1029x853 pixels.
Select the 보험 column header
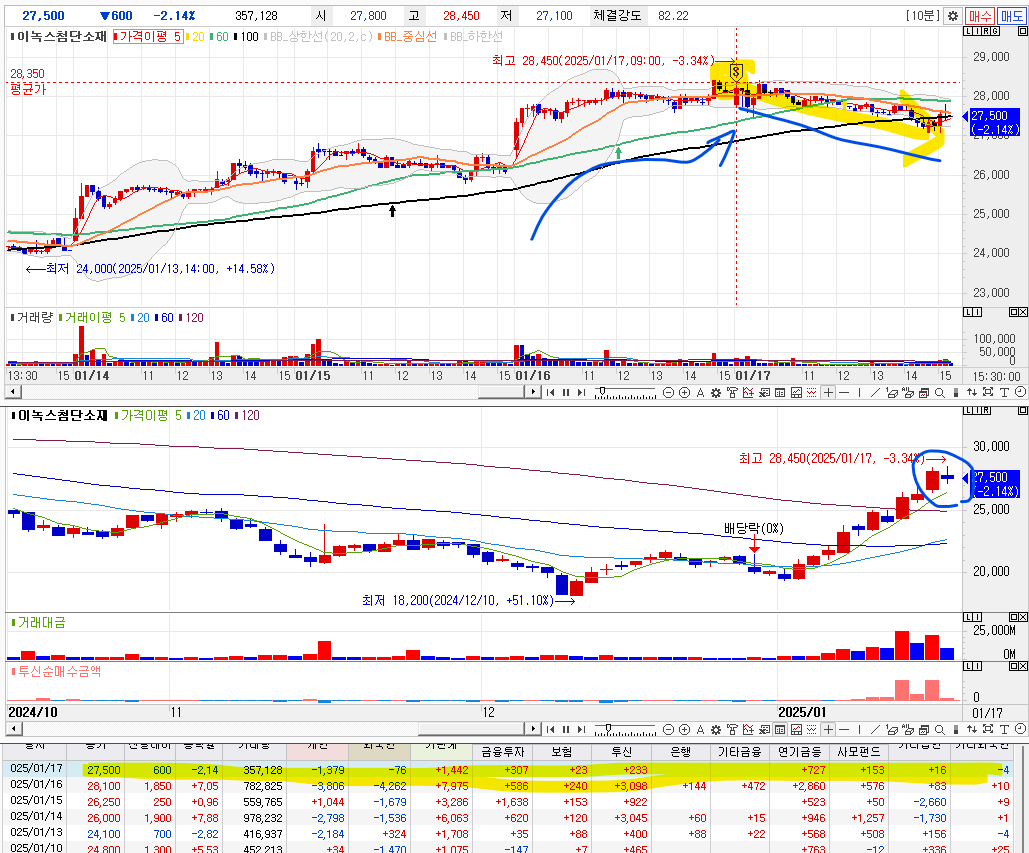[562, 752]
